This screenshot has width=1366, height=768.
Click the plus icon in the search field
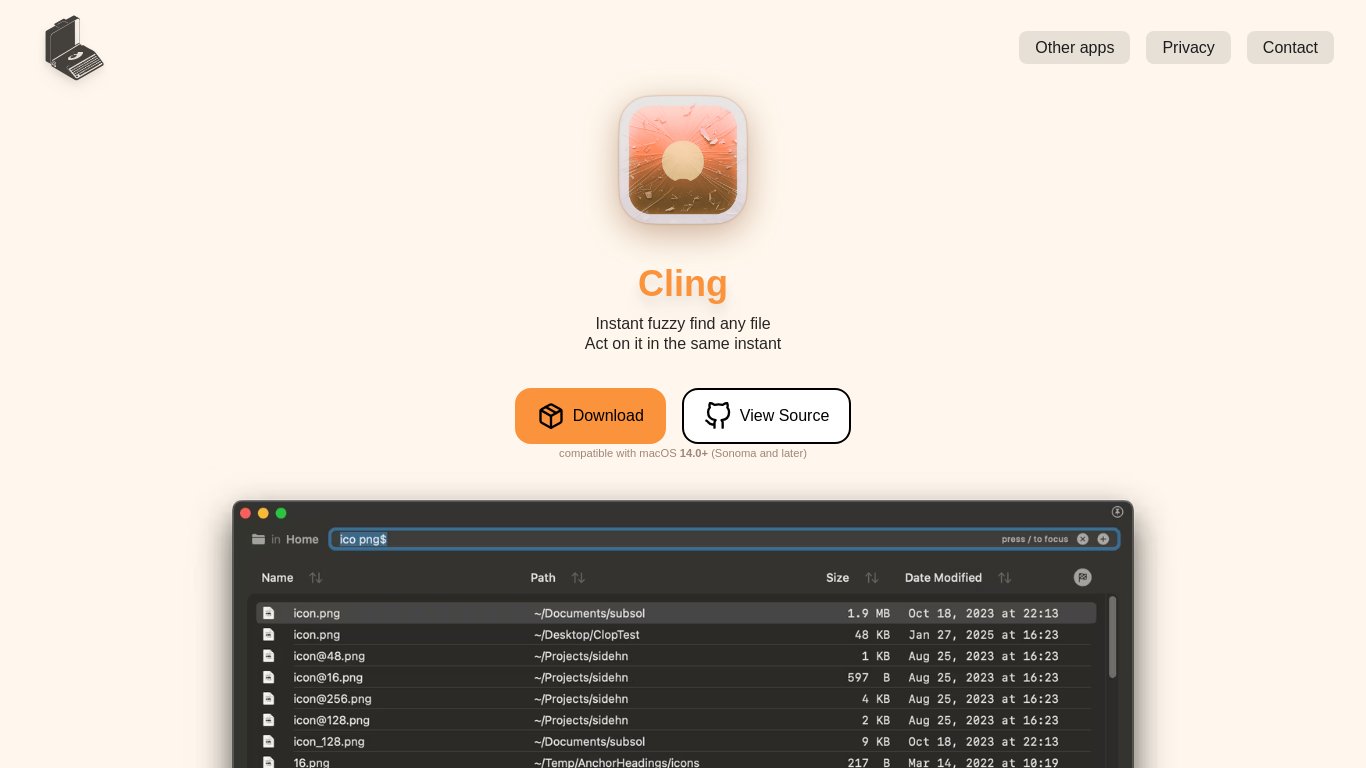[x=1103, y=539]
